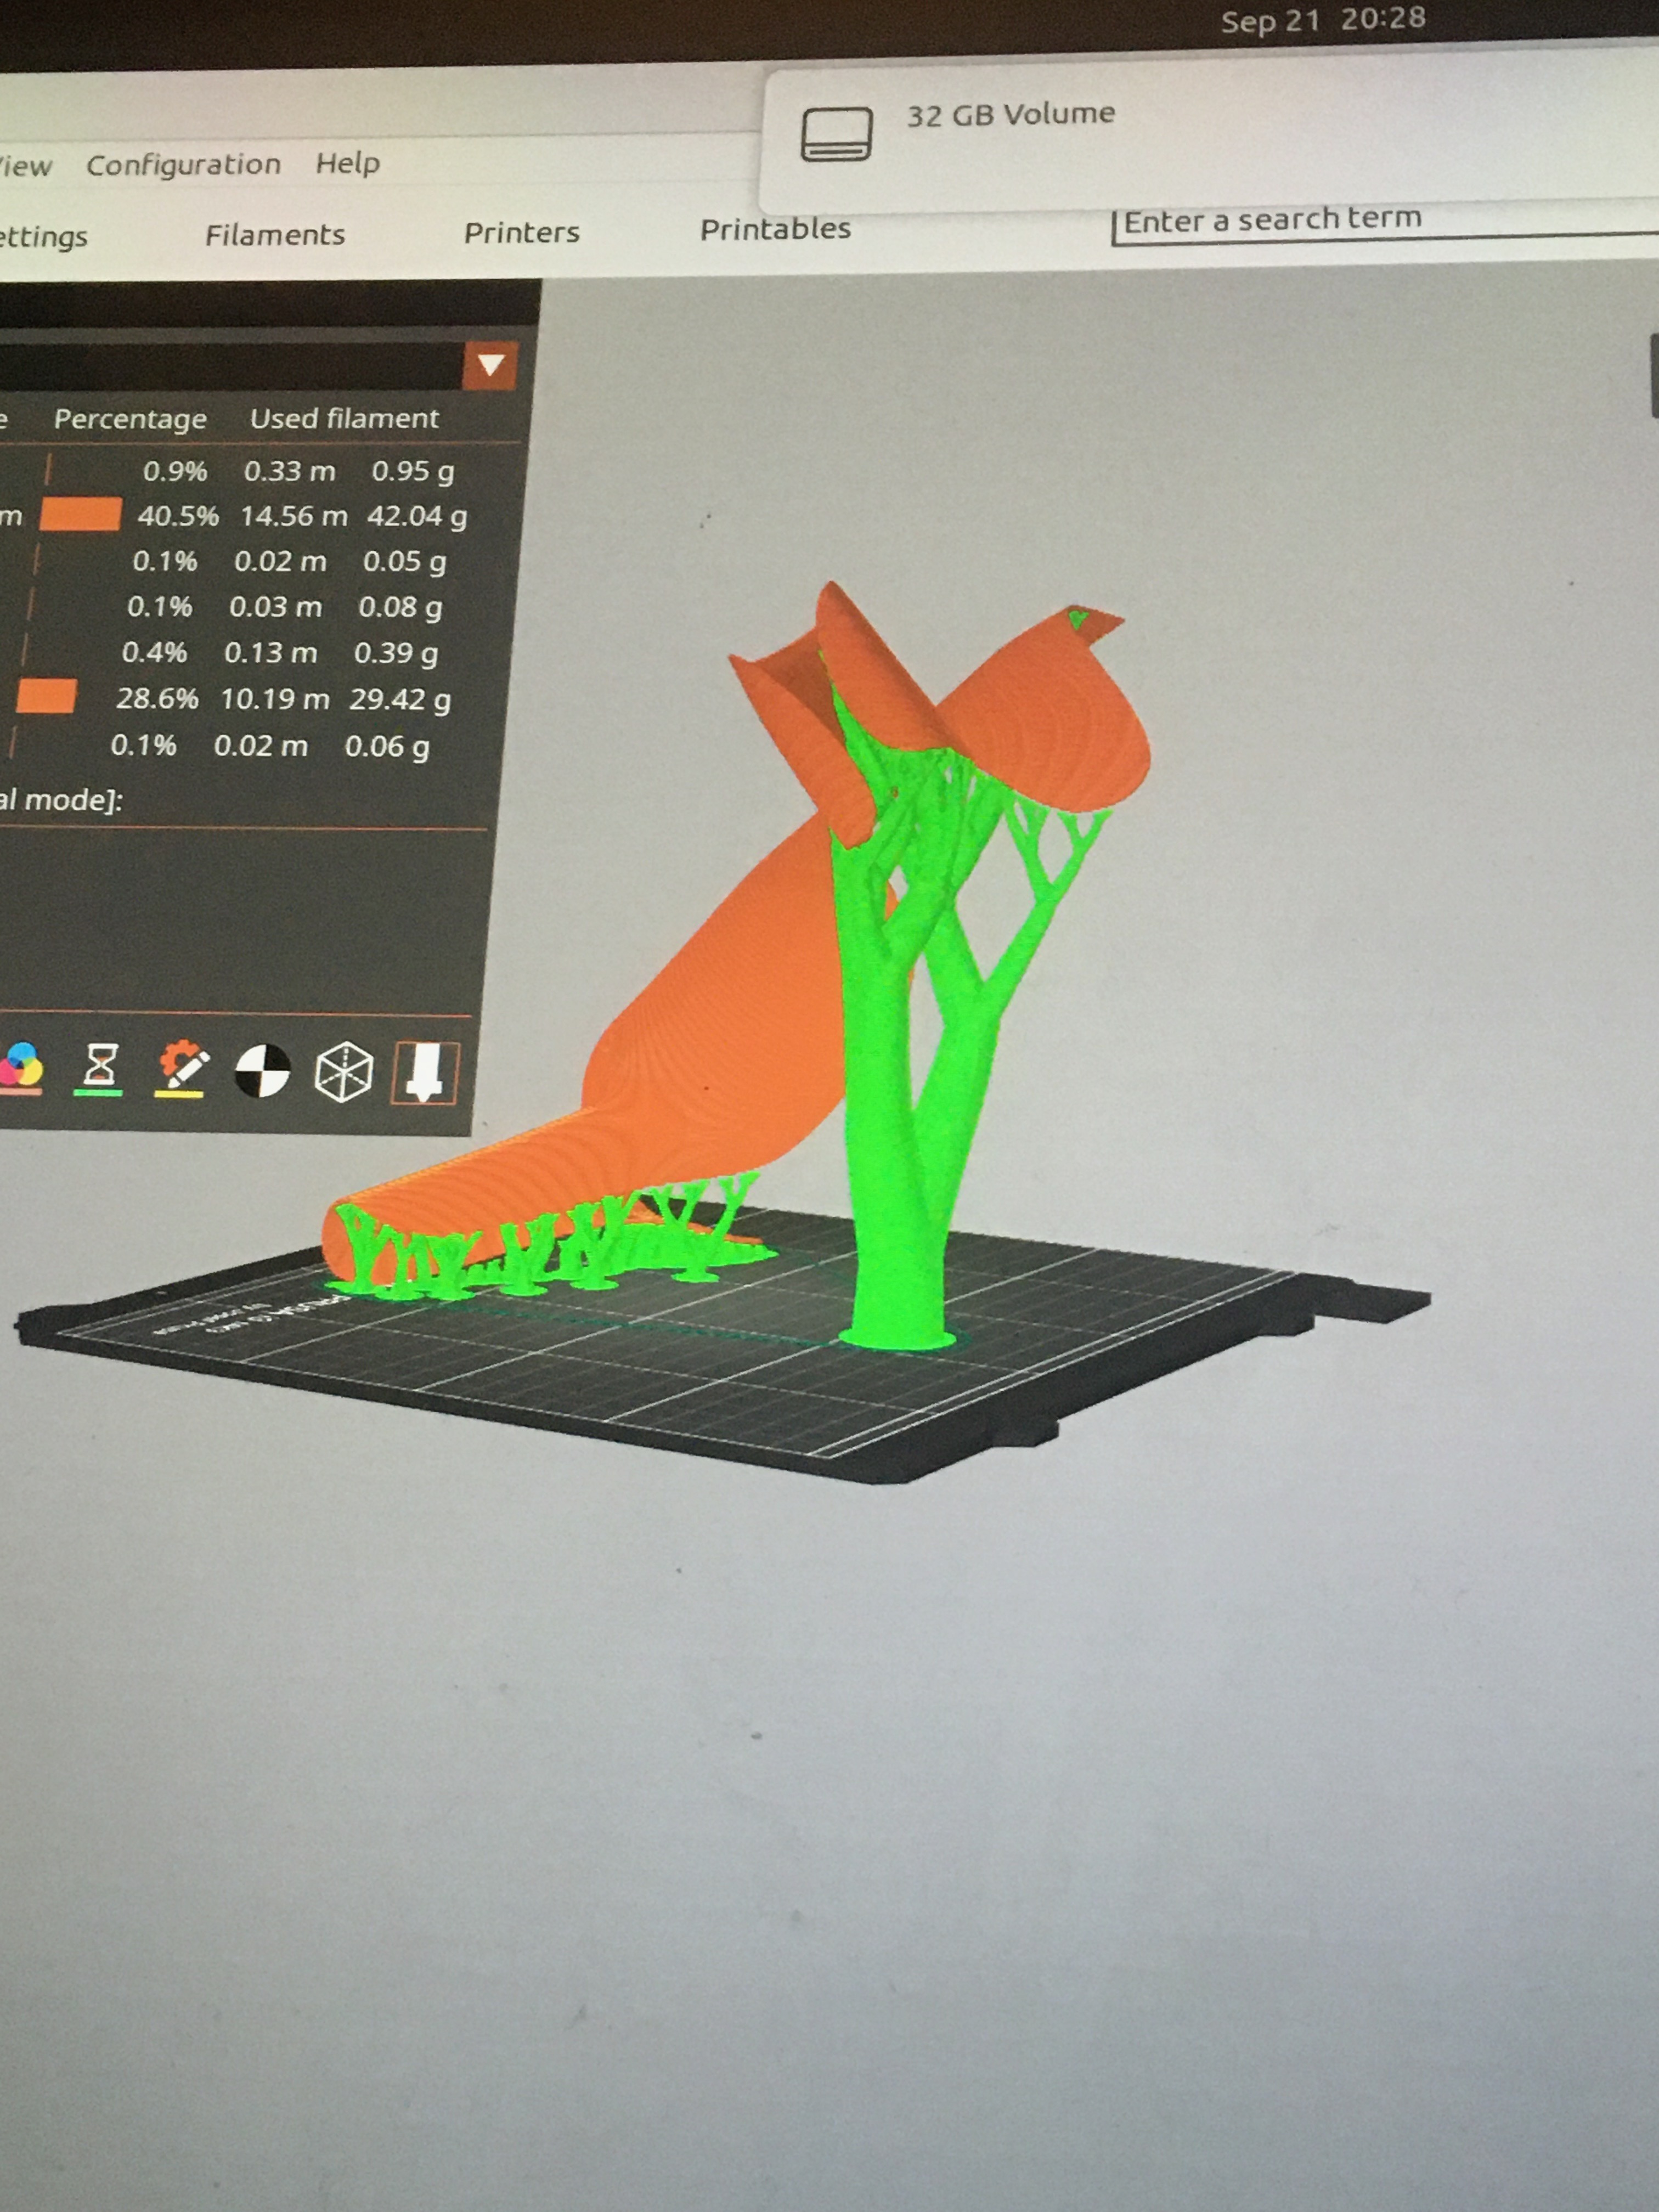Screen dimensions: 1659x2212
Task: Open the Help menu
Action: click(347, 162)
